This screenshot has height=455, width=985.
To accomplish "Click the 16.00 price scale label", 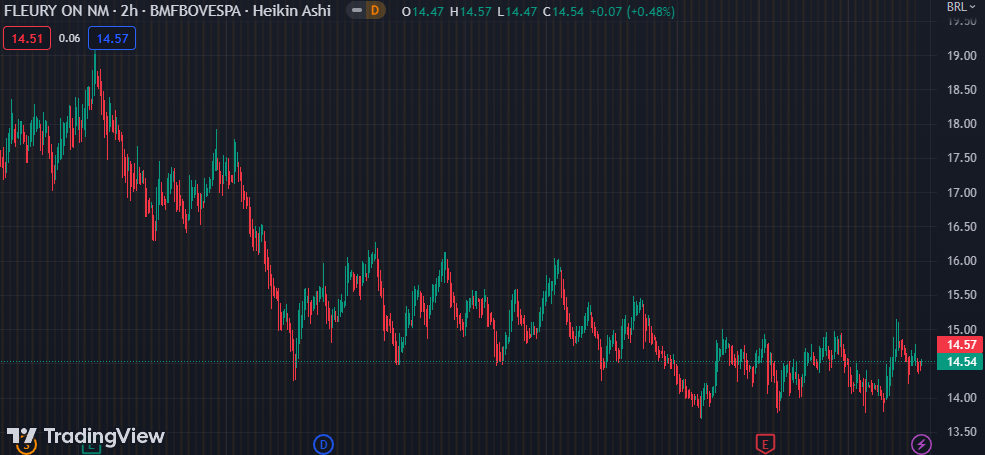I will tap(961, 261).
